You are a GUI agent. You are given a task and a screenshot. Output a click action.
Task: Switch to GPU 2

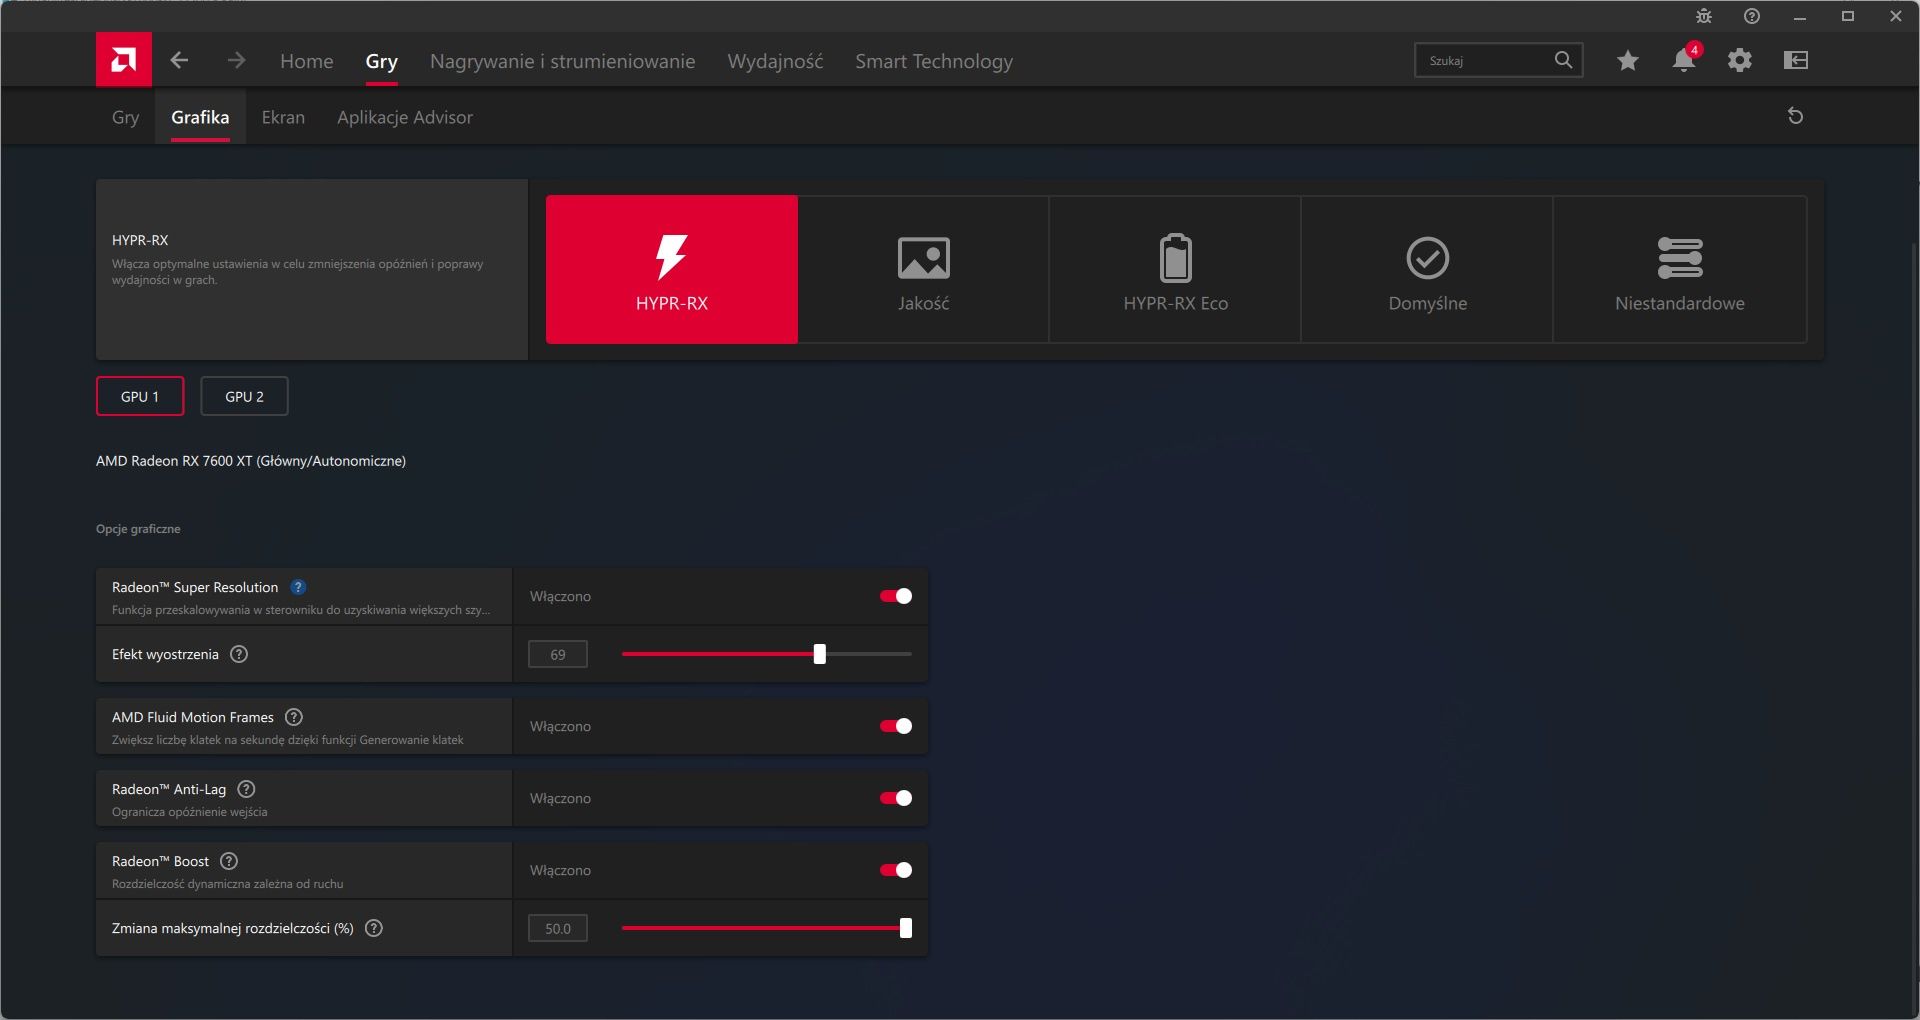pos(245,396)
